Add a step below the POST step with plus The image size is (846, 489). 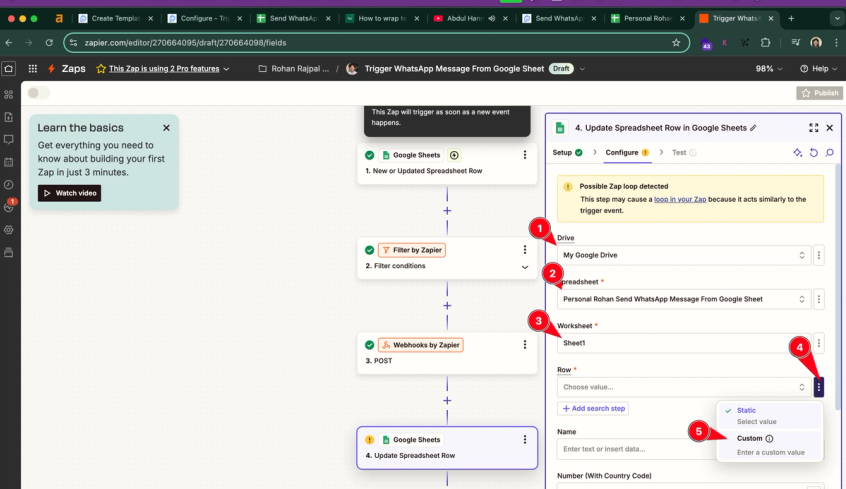[x=447, y=400]
